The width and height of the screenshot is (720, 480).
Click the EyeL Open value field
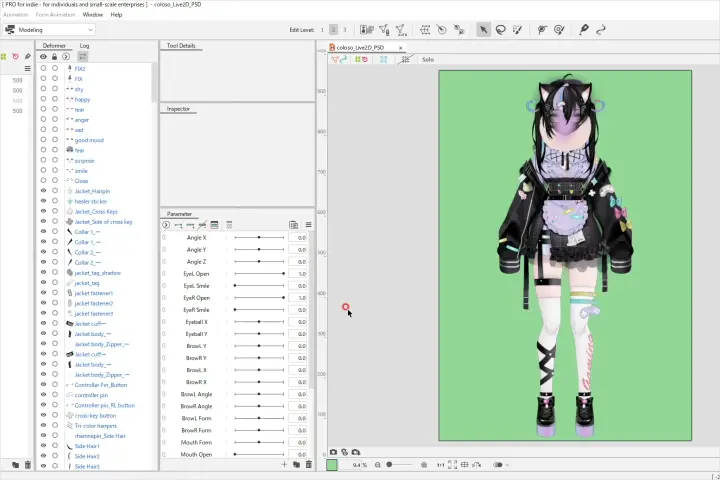point(297,274)
